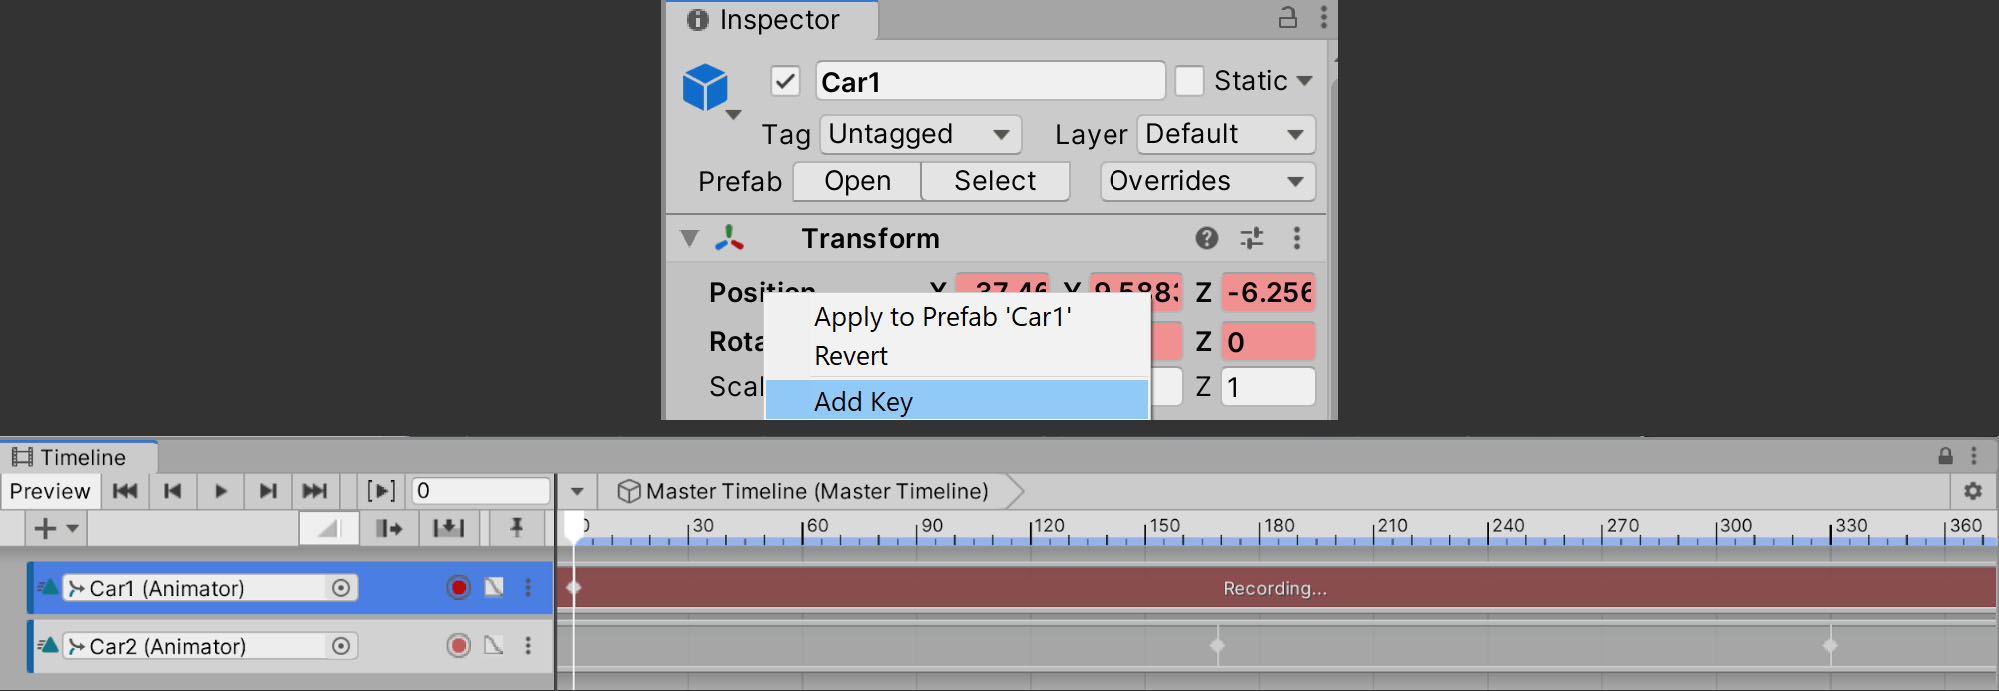Image resolution: width=1999 pixels, height=691 pixels.
Task: Click the replace/overwrite edit mode icon
Action: 448,528
